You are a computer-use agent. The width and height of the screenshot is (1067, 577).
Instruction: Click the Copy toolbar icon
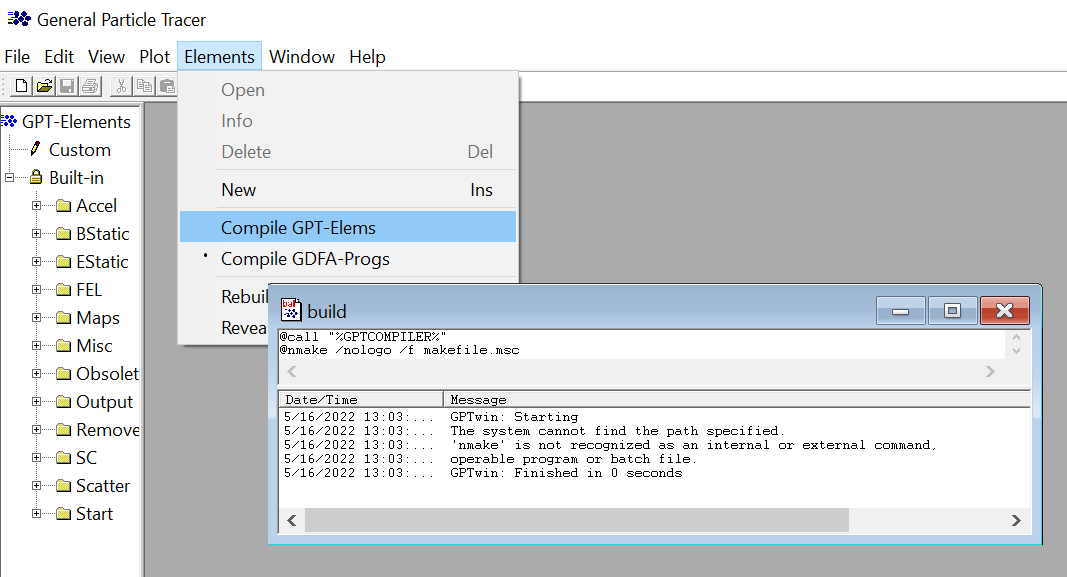(x=144, y=86)
